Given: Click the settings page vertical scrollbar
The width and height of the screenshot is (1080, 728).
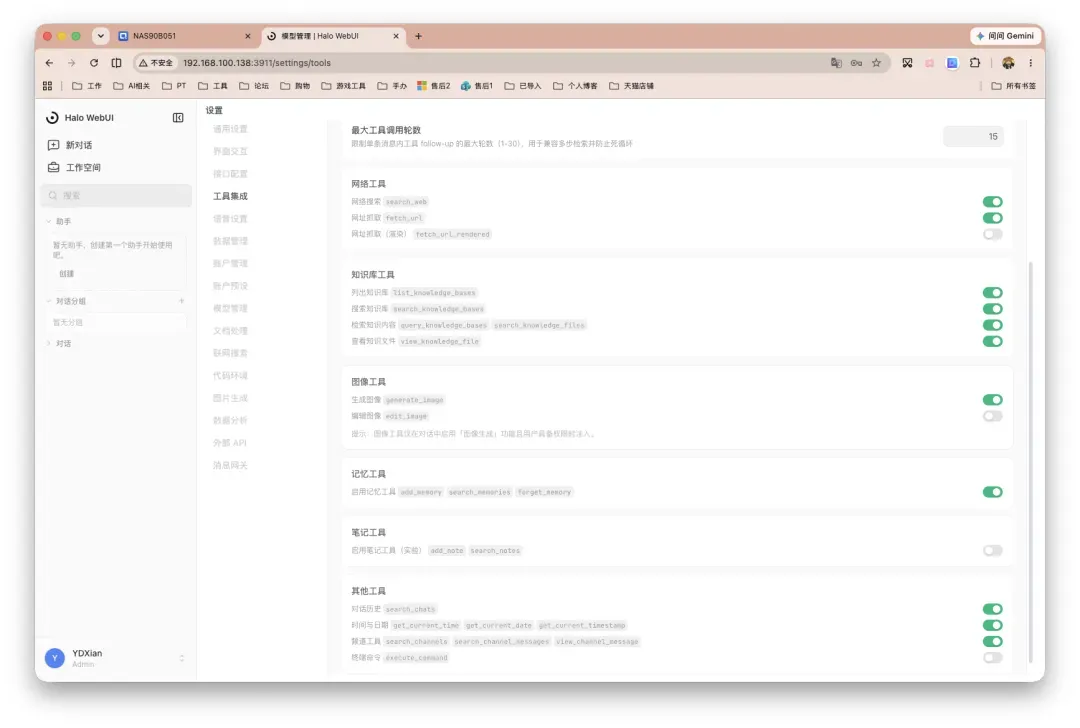Looking at the screenshot, I should [x=1031, y=461].
